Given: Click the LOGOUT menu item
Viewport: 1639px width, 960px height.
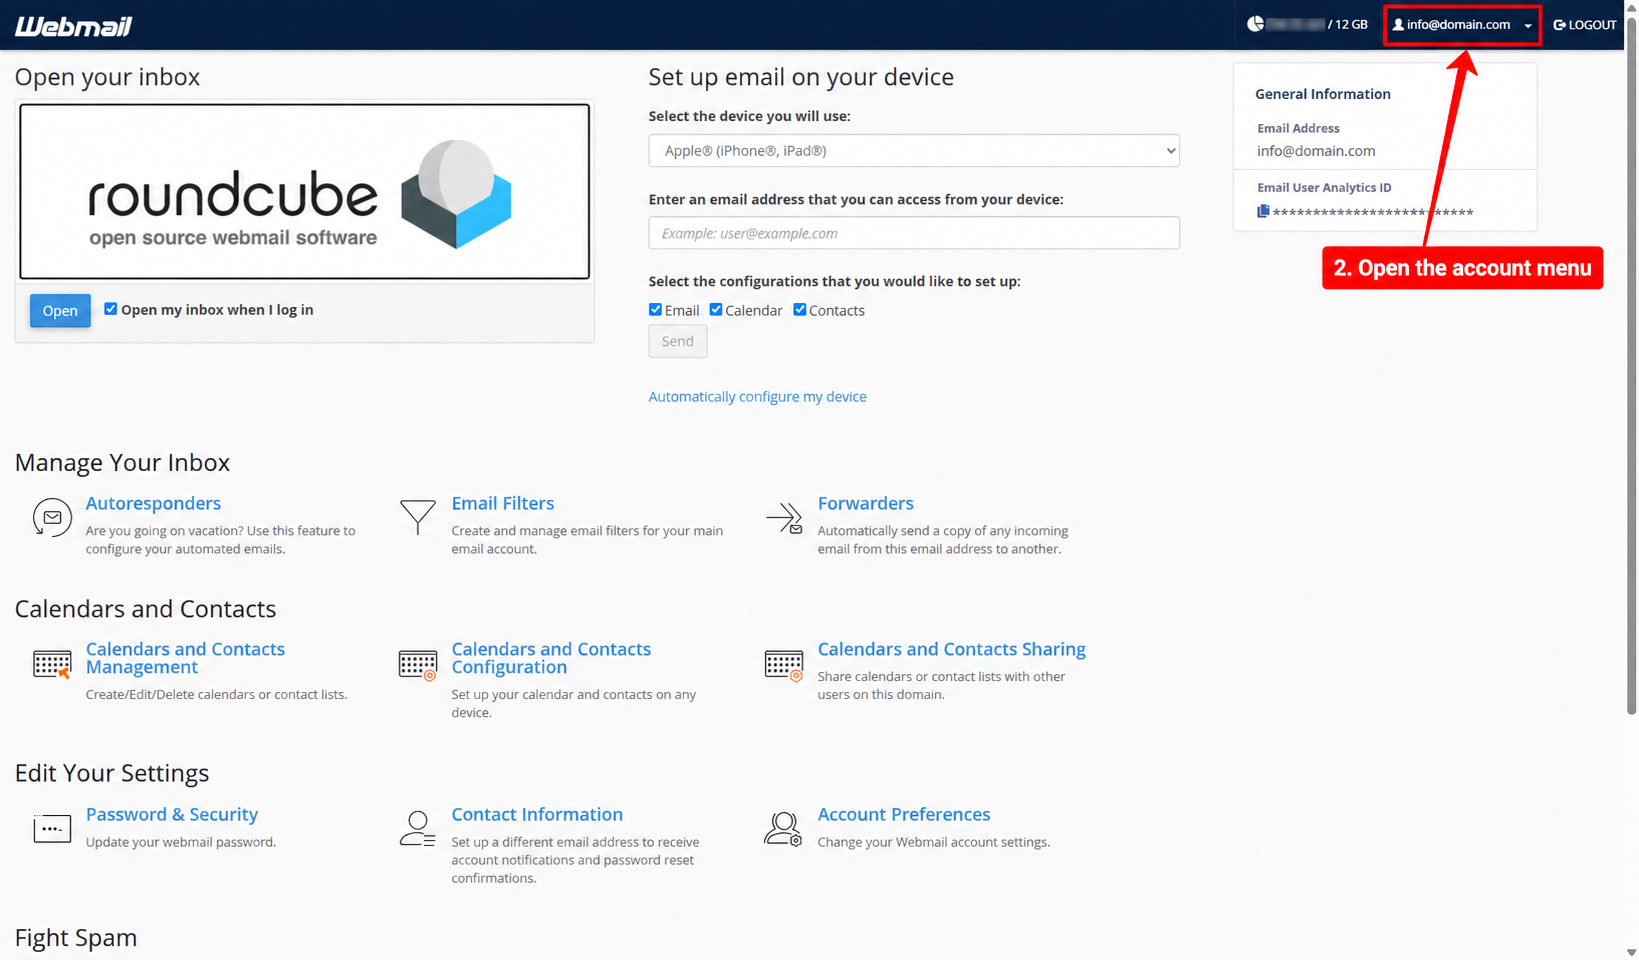Looking at the screenshot, I should 1585,25.
